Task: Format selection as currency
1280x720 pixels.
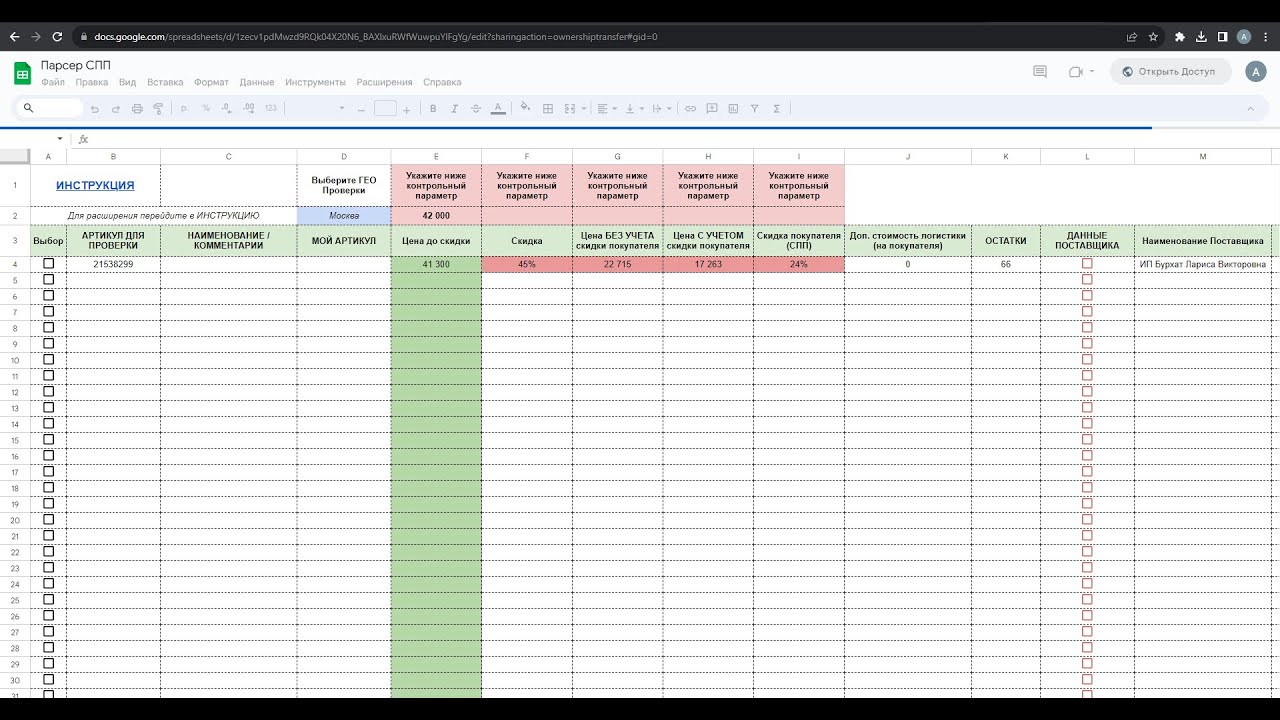Action: (x=185, y=108)
